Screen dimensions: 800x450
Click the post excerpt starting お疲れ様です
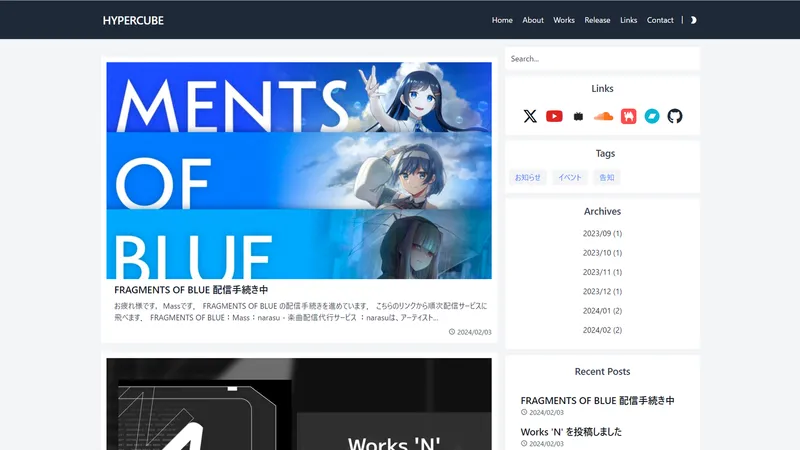coord(301,312)
